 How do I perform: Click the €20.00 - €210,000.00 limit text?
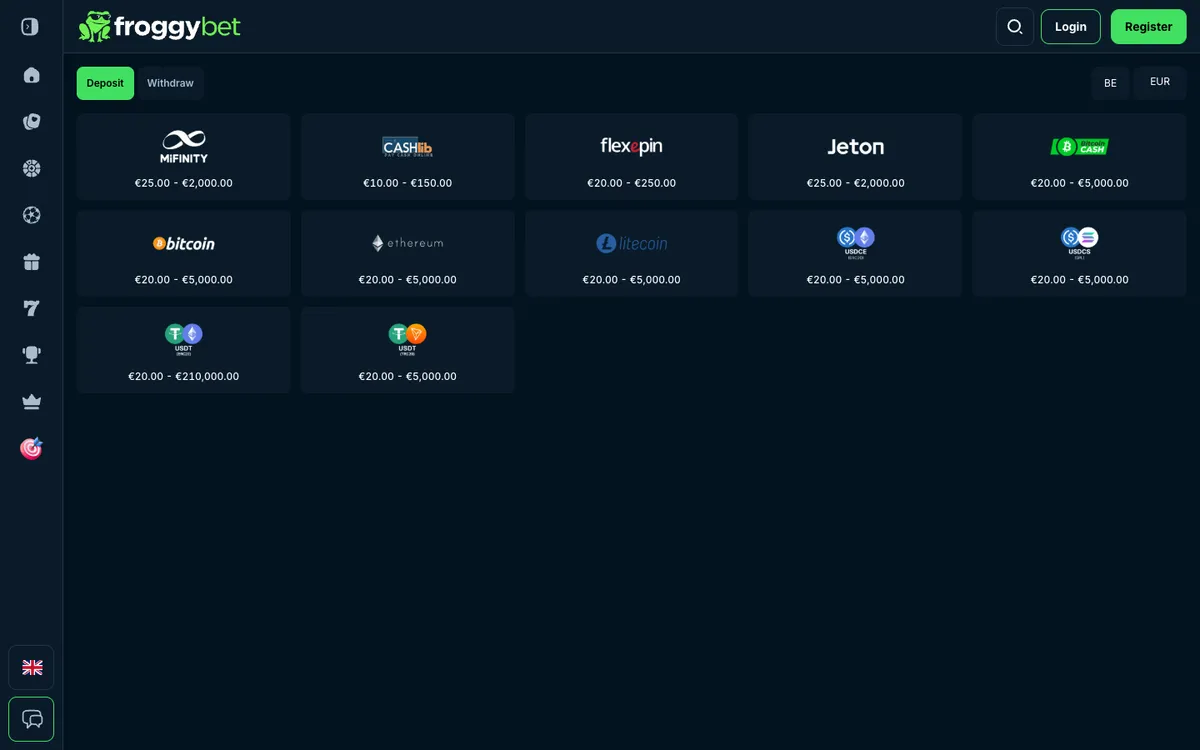(x=184, y=377)
